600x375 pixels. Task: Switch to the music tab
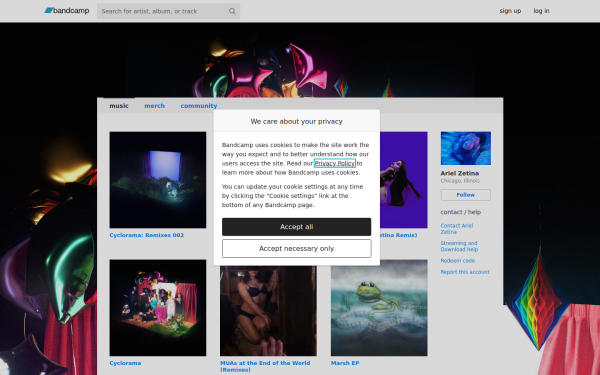coord(119,106)
